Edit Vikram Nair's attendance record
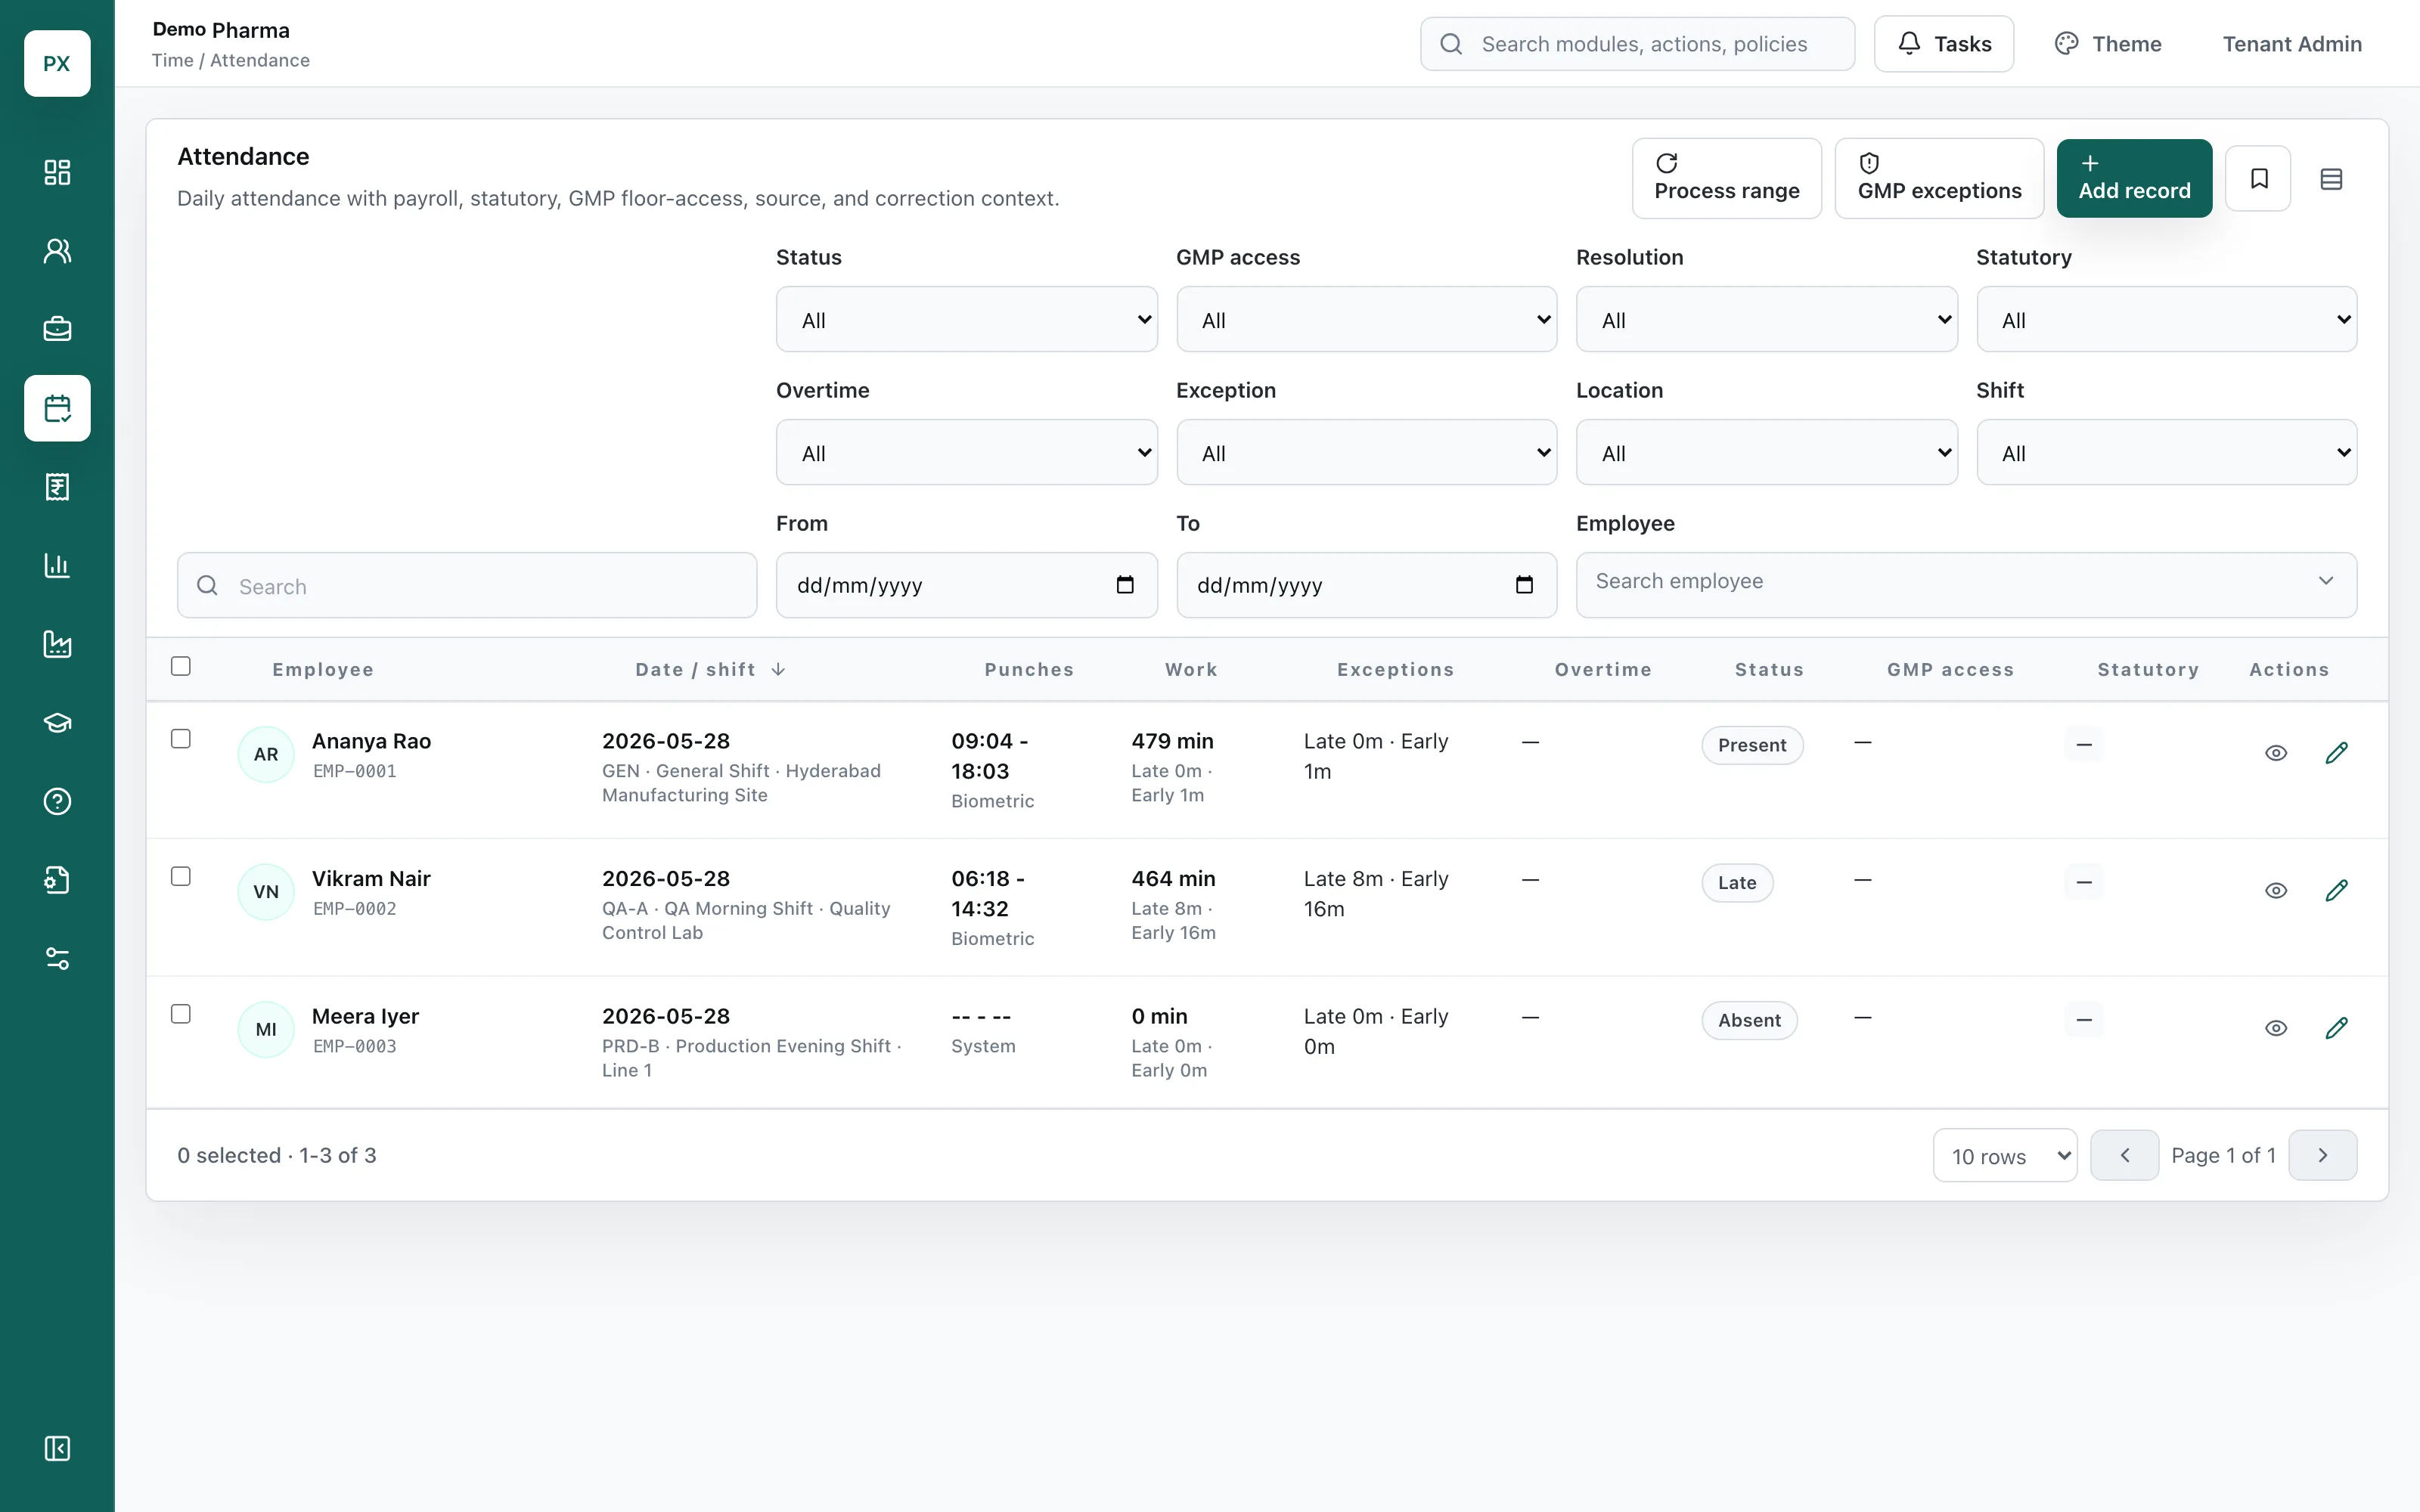 click(2336, 890)
